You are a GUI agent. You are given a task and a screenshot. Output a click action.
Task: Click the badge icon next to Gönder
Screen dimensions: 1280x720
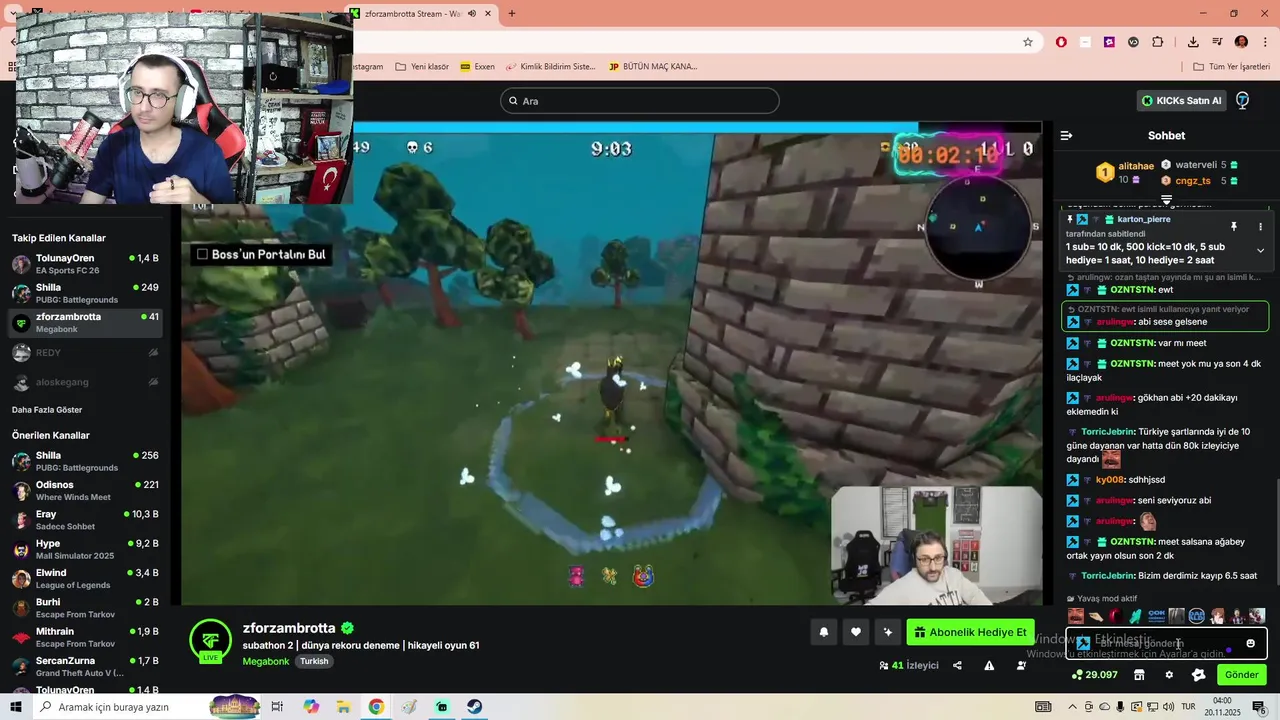(x=1199, y=675)
